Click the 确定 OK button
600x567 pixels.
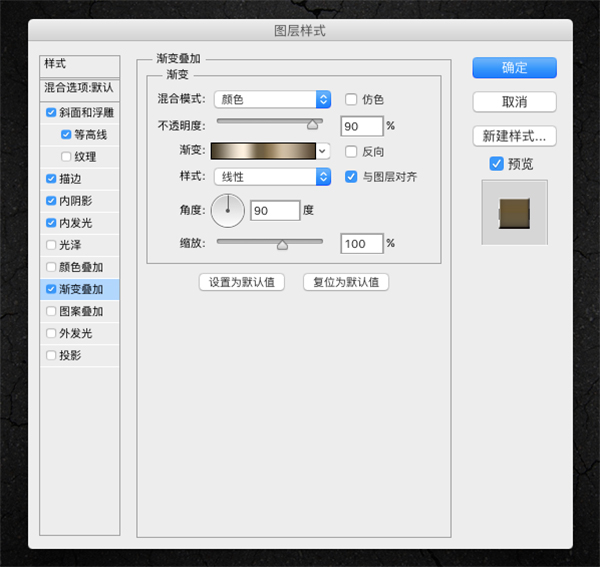514,68
